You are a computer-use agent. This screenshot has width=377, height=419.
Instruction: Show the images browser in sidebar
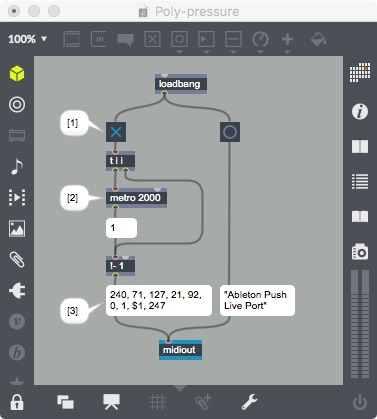(17, 228)
